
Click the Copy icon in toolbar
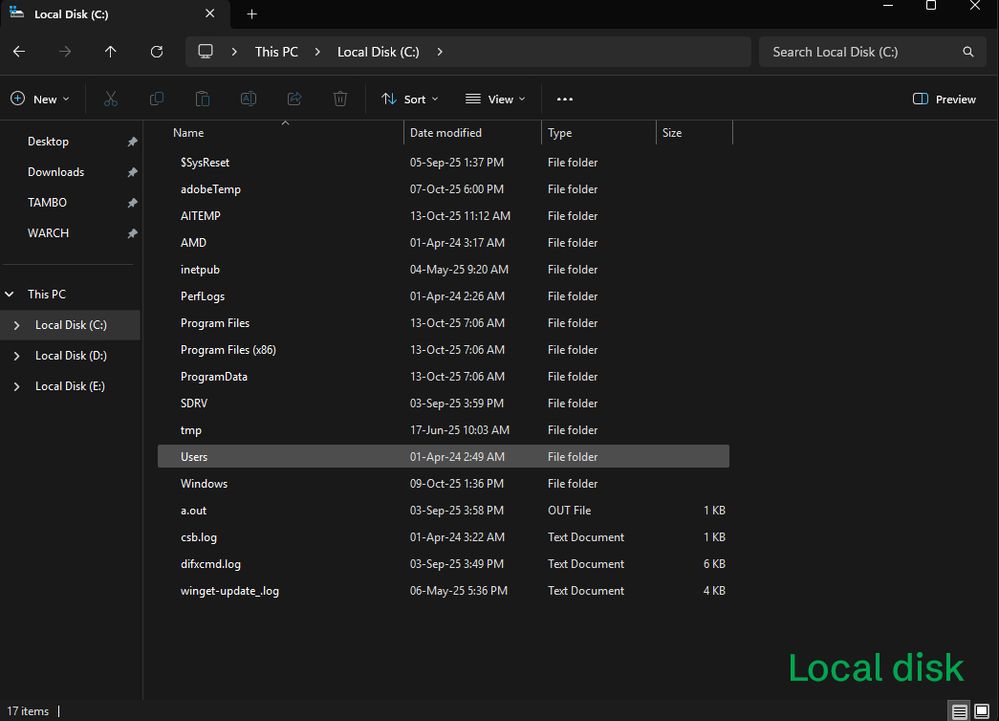pyautogui.click(x=157, y=99)
